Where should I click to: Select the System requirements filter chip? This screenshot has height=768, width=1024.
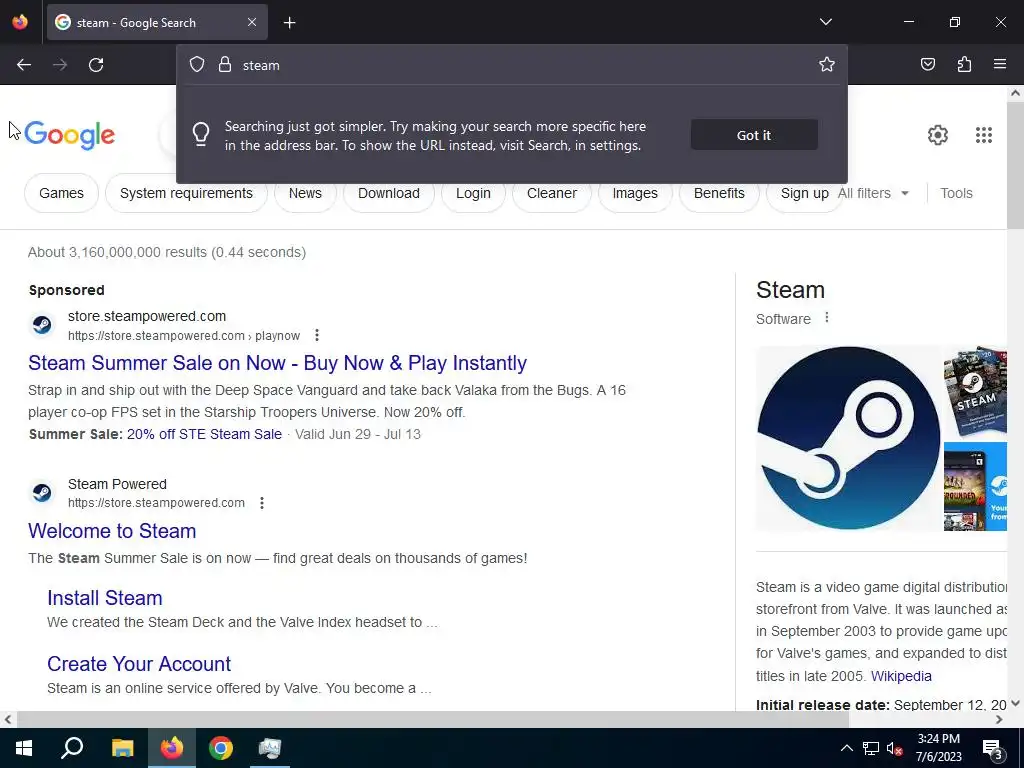pyautogui.click(x=186, y=193)
